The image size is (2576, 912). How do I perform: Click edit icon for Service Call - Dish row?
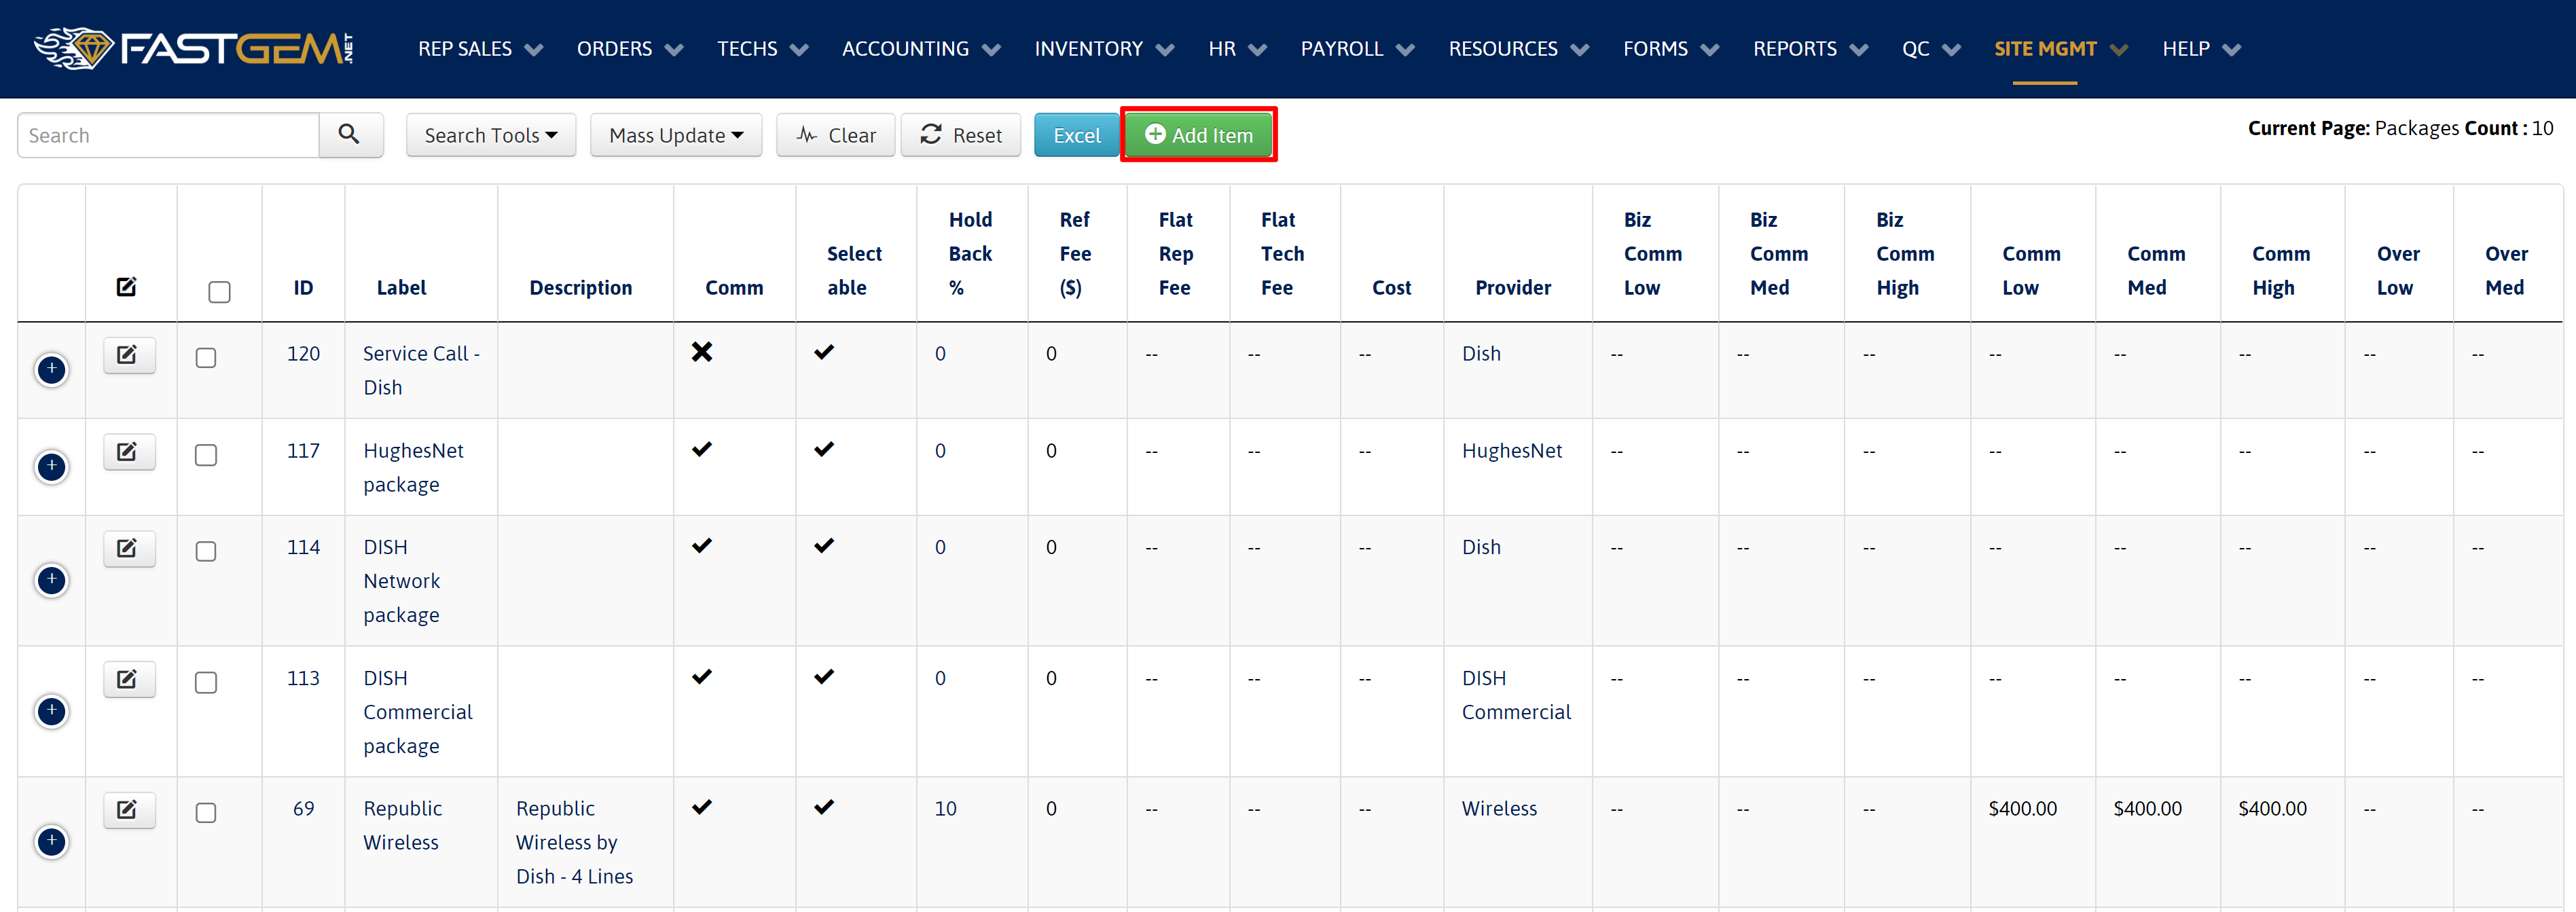[x=129, y=354]
